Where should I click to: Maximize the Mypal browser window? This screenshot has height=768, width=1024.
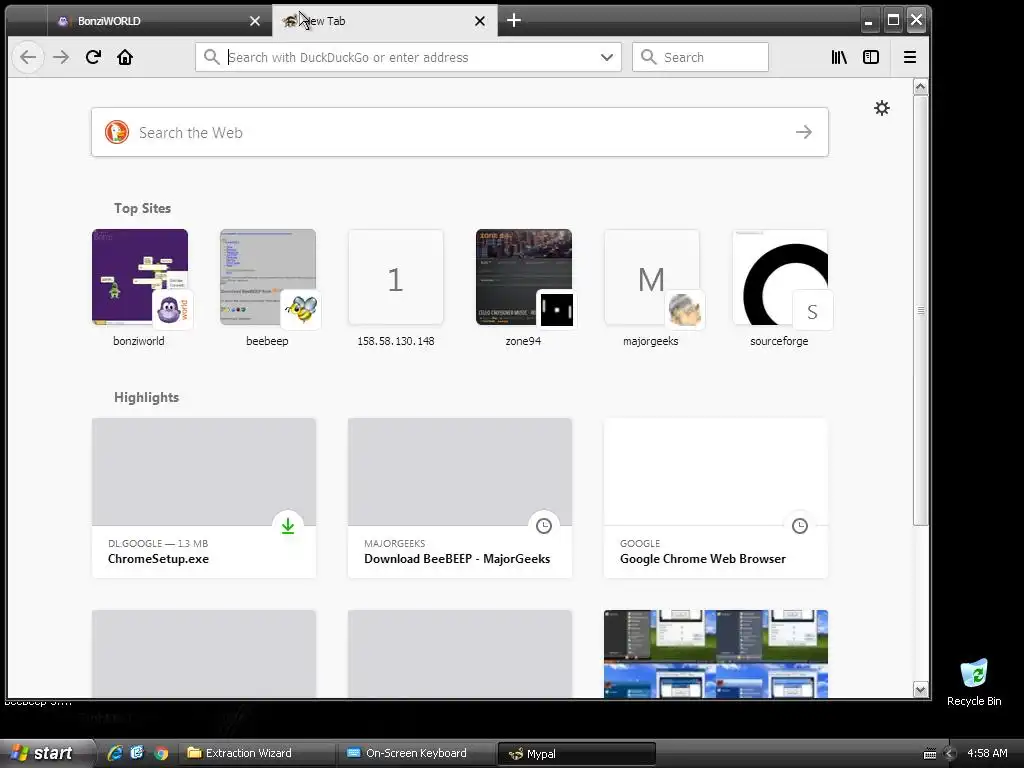coord(893,20)
